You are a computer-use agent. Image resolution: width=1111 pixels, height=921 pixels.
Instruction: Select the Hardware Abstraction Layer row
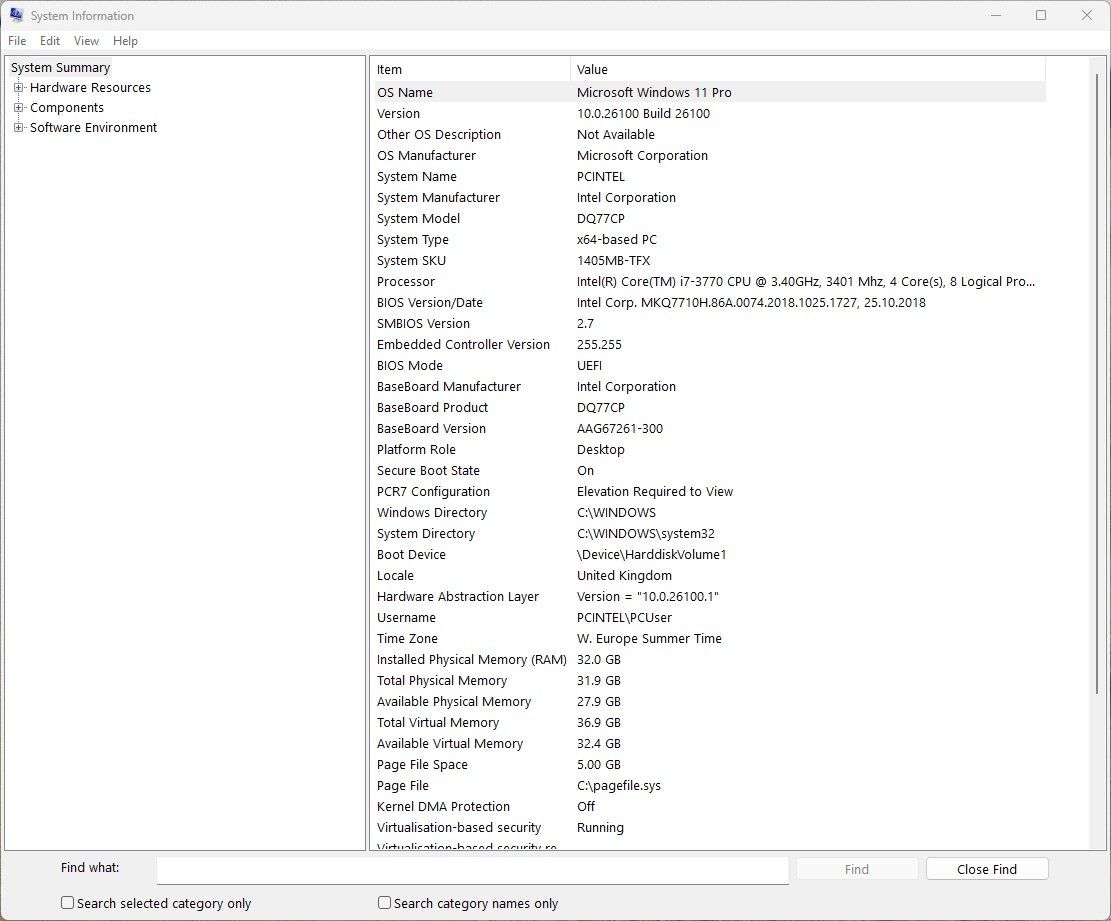[x=710, y=597]
